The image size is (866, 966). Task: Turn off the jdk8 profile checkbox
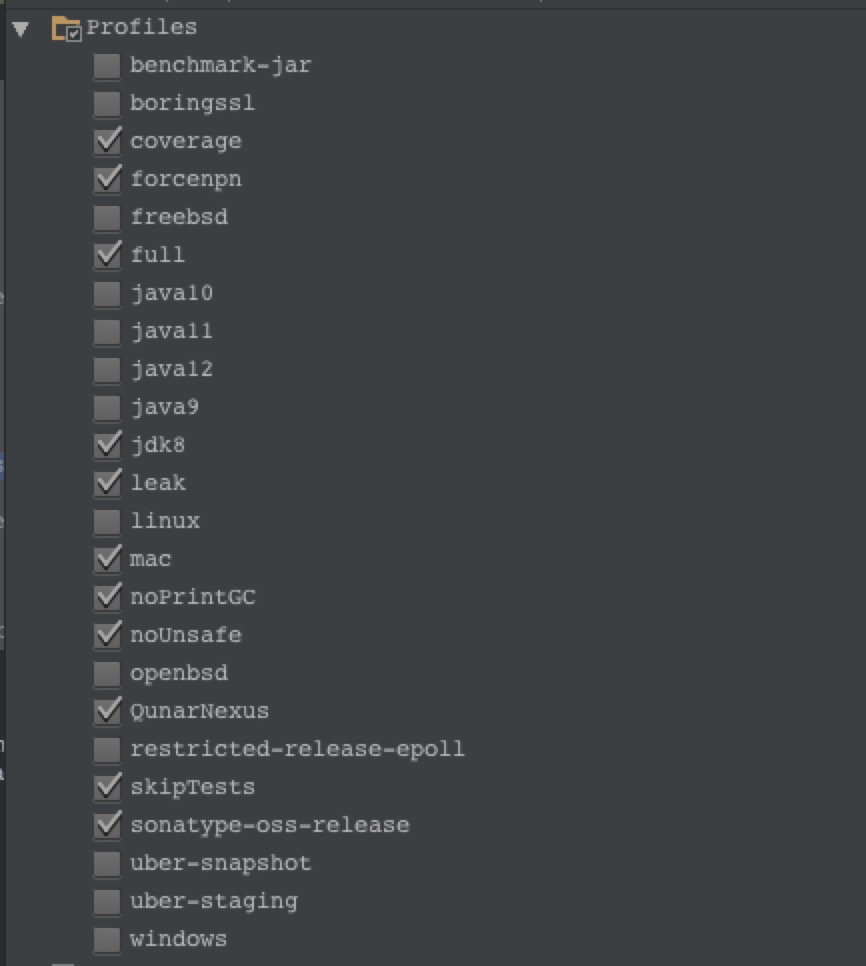(x=107, y=446)
